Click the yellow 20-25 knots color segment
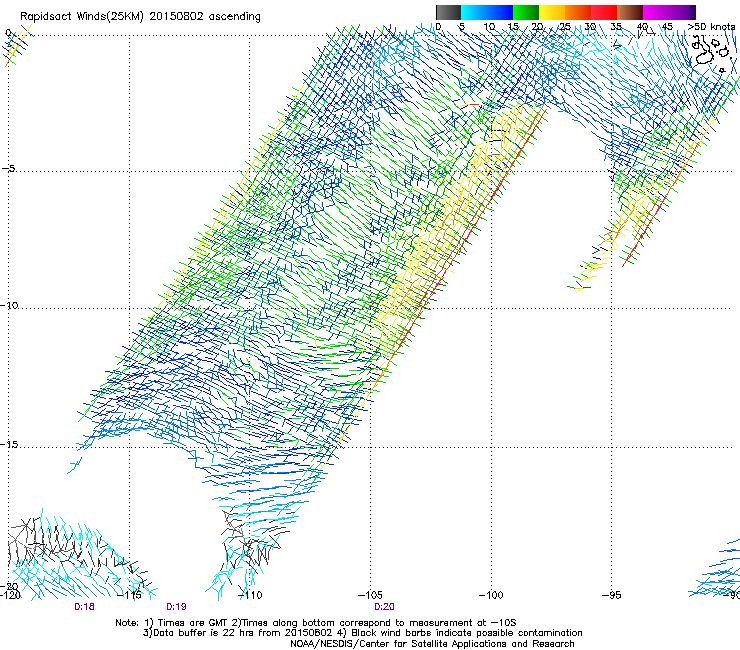Image resolution: width=740 pixels, height=650 pixels. tap(552, 12)
